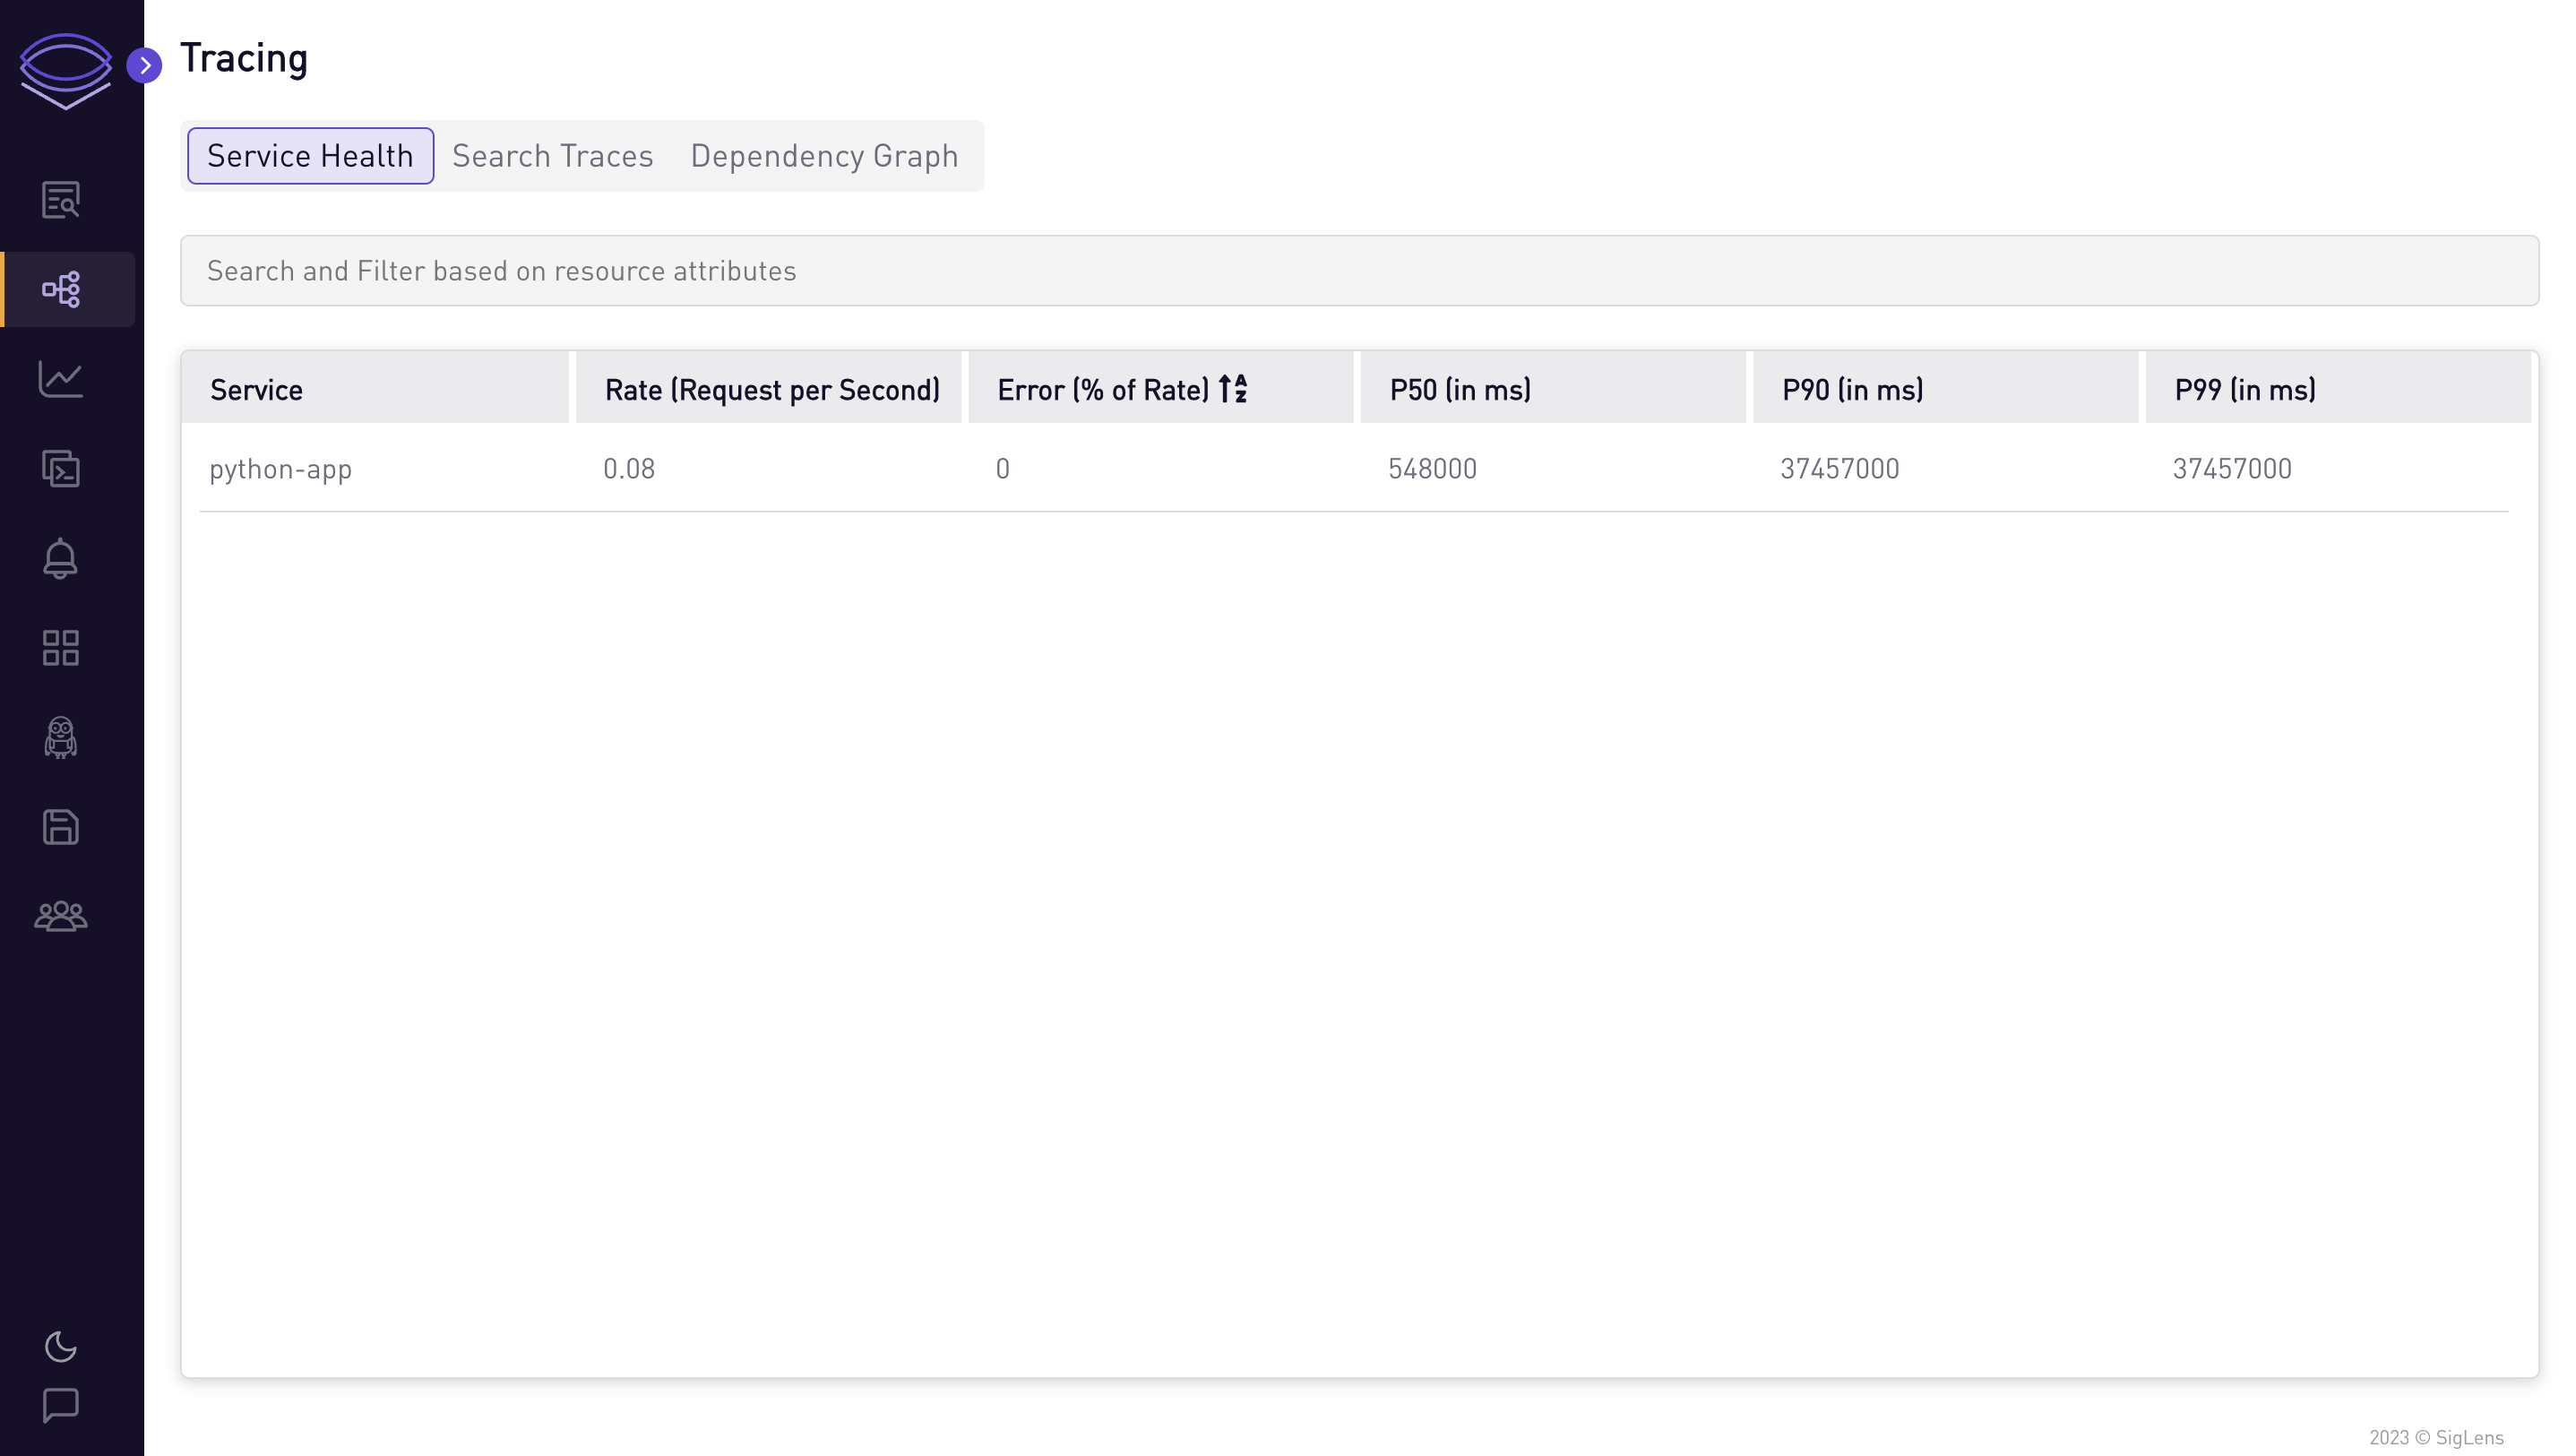The height and width of the screenshot is (1456, 2576).
Task: Switch to Search Traces tab
Action: pyautogui.click(x=550, y=154)
